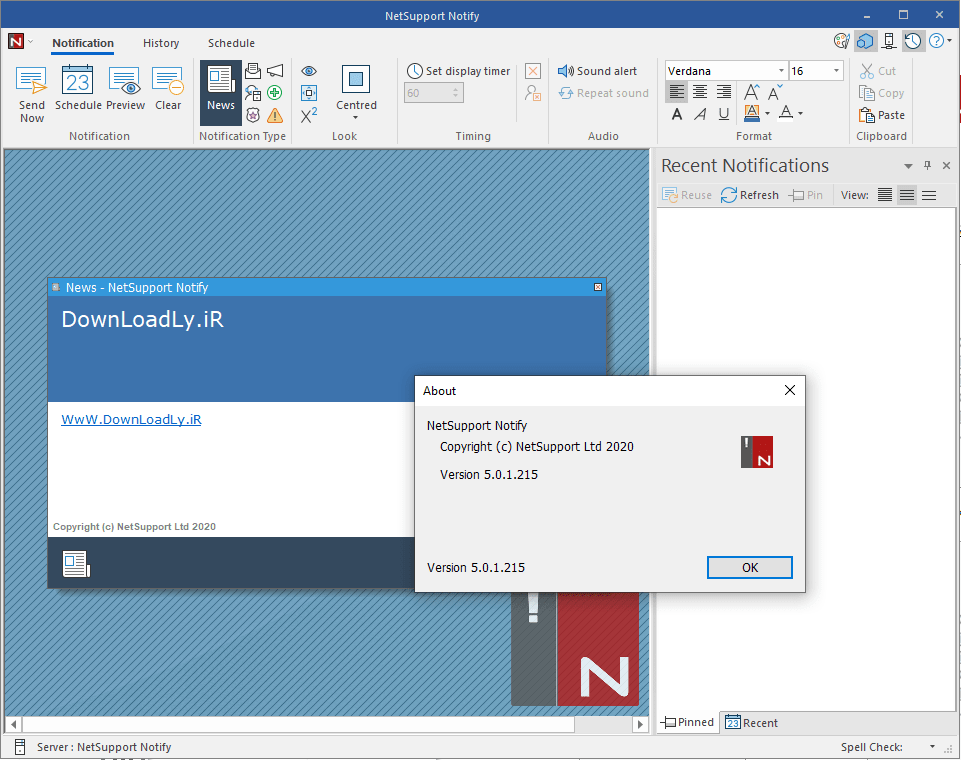
Task: Click the Send Now button
Action: (31, 94)
